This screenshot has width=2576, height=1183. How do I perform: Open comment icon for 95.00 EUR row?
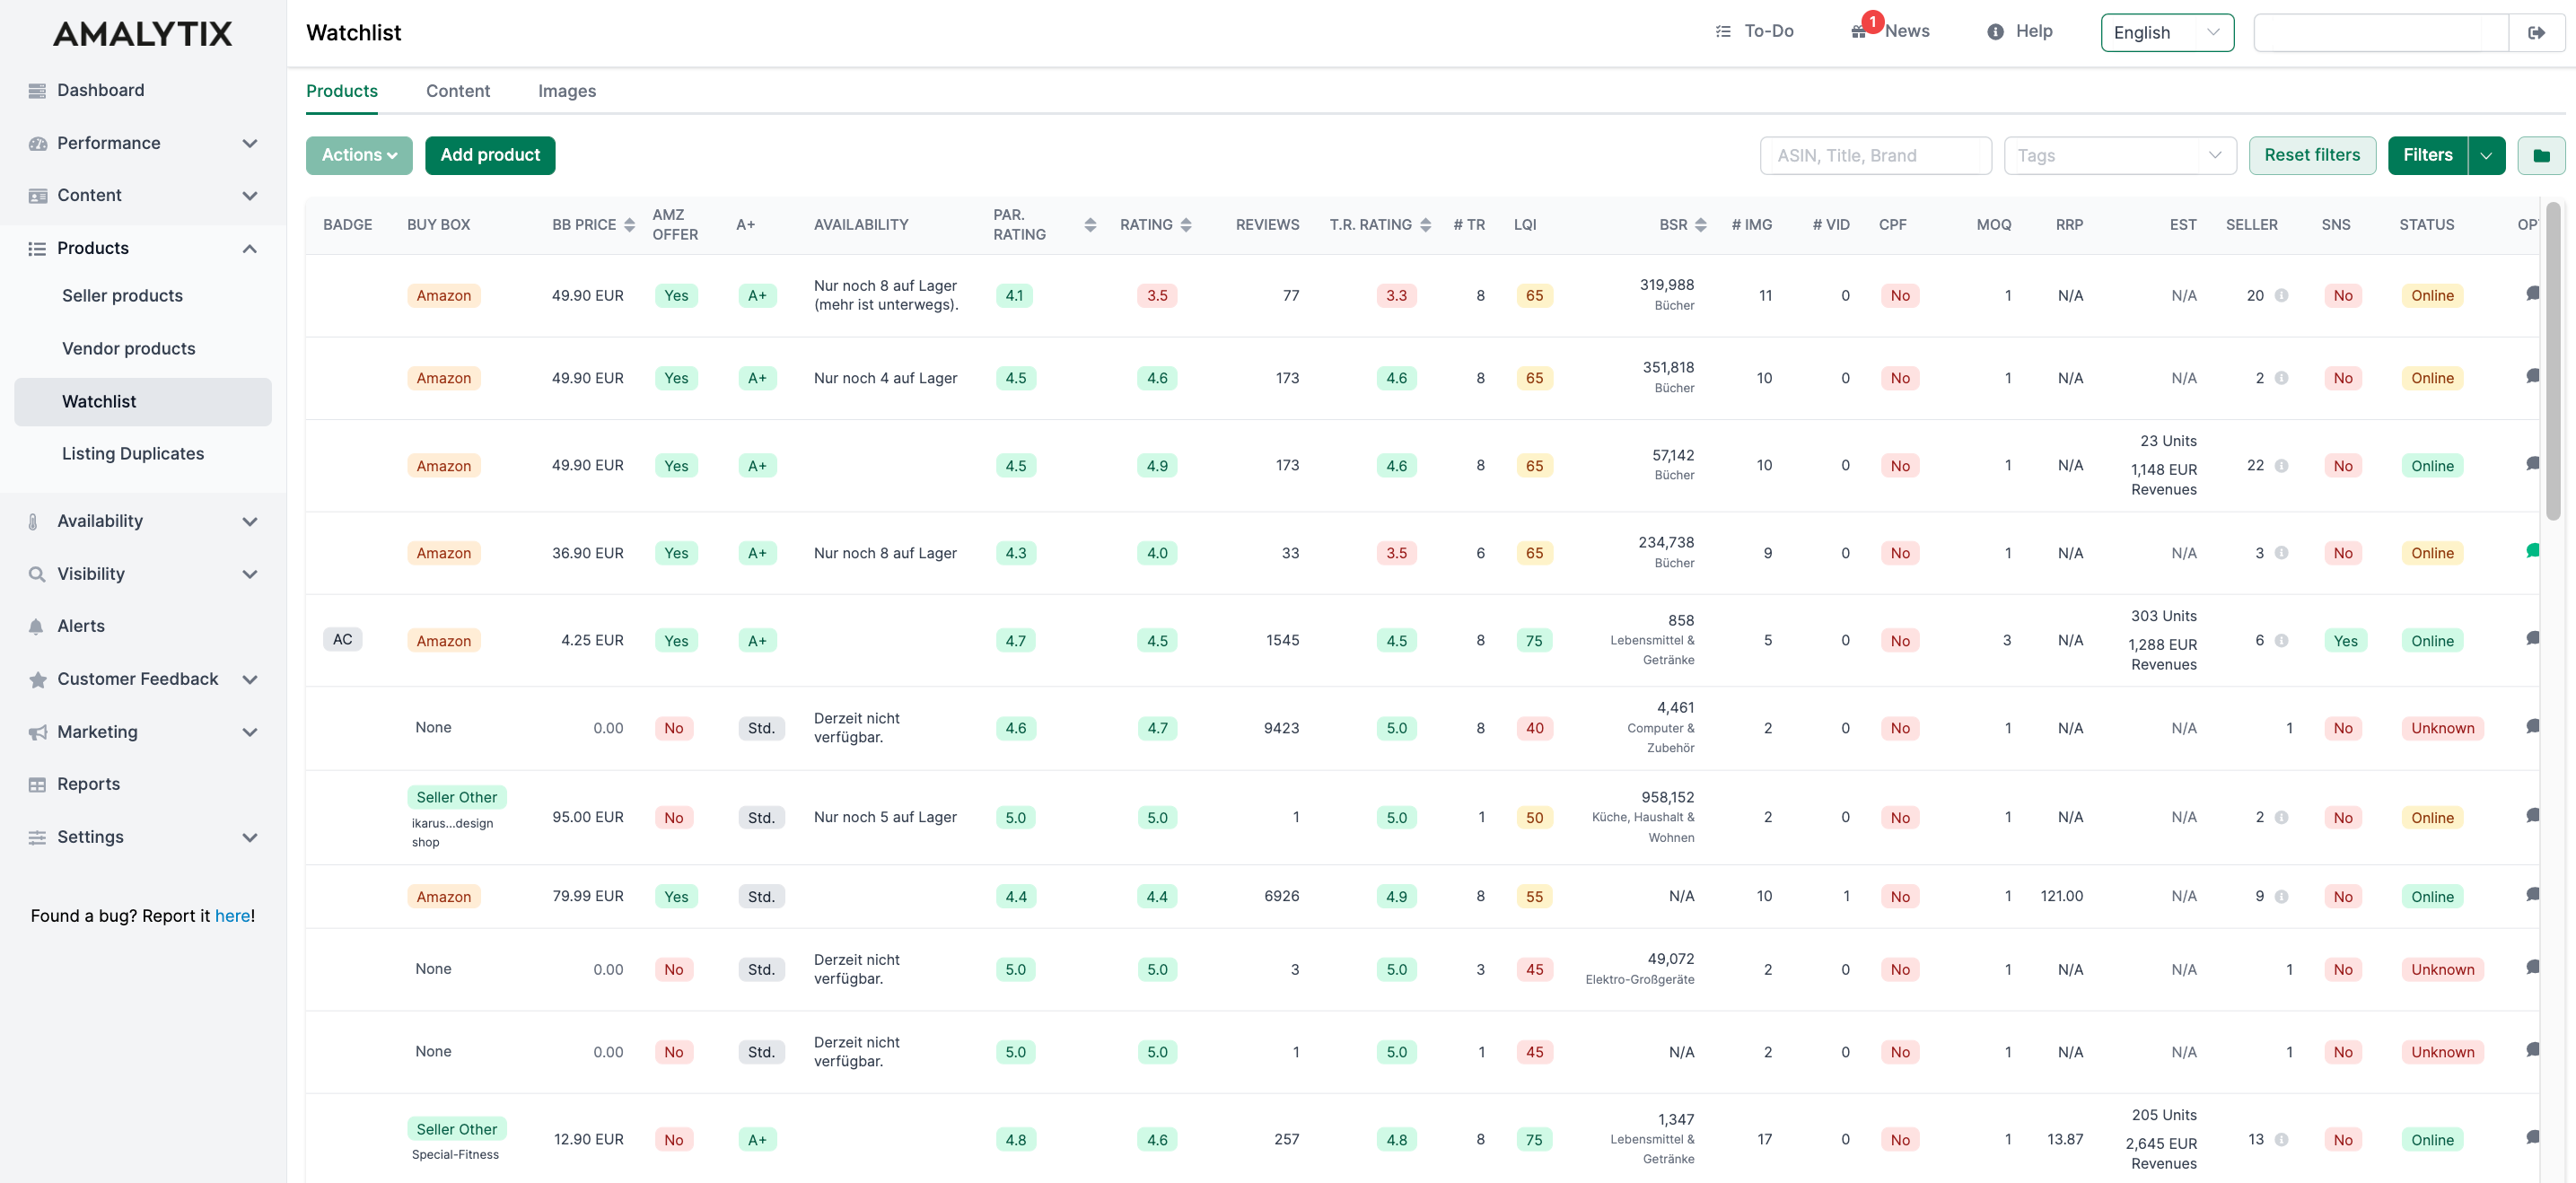(x=2532, y=816)
